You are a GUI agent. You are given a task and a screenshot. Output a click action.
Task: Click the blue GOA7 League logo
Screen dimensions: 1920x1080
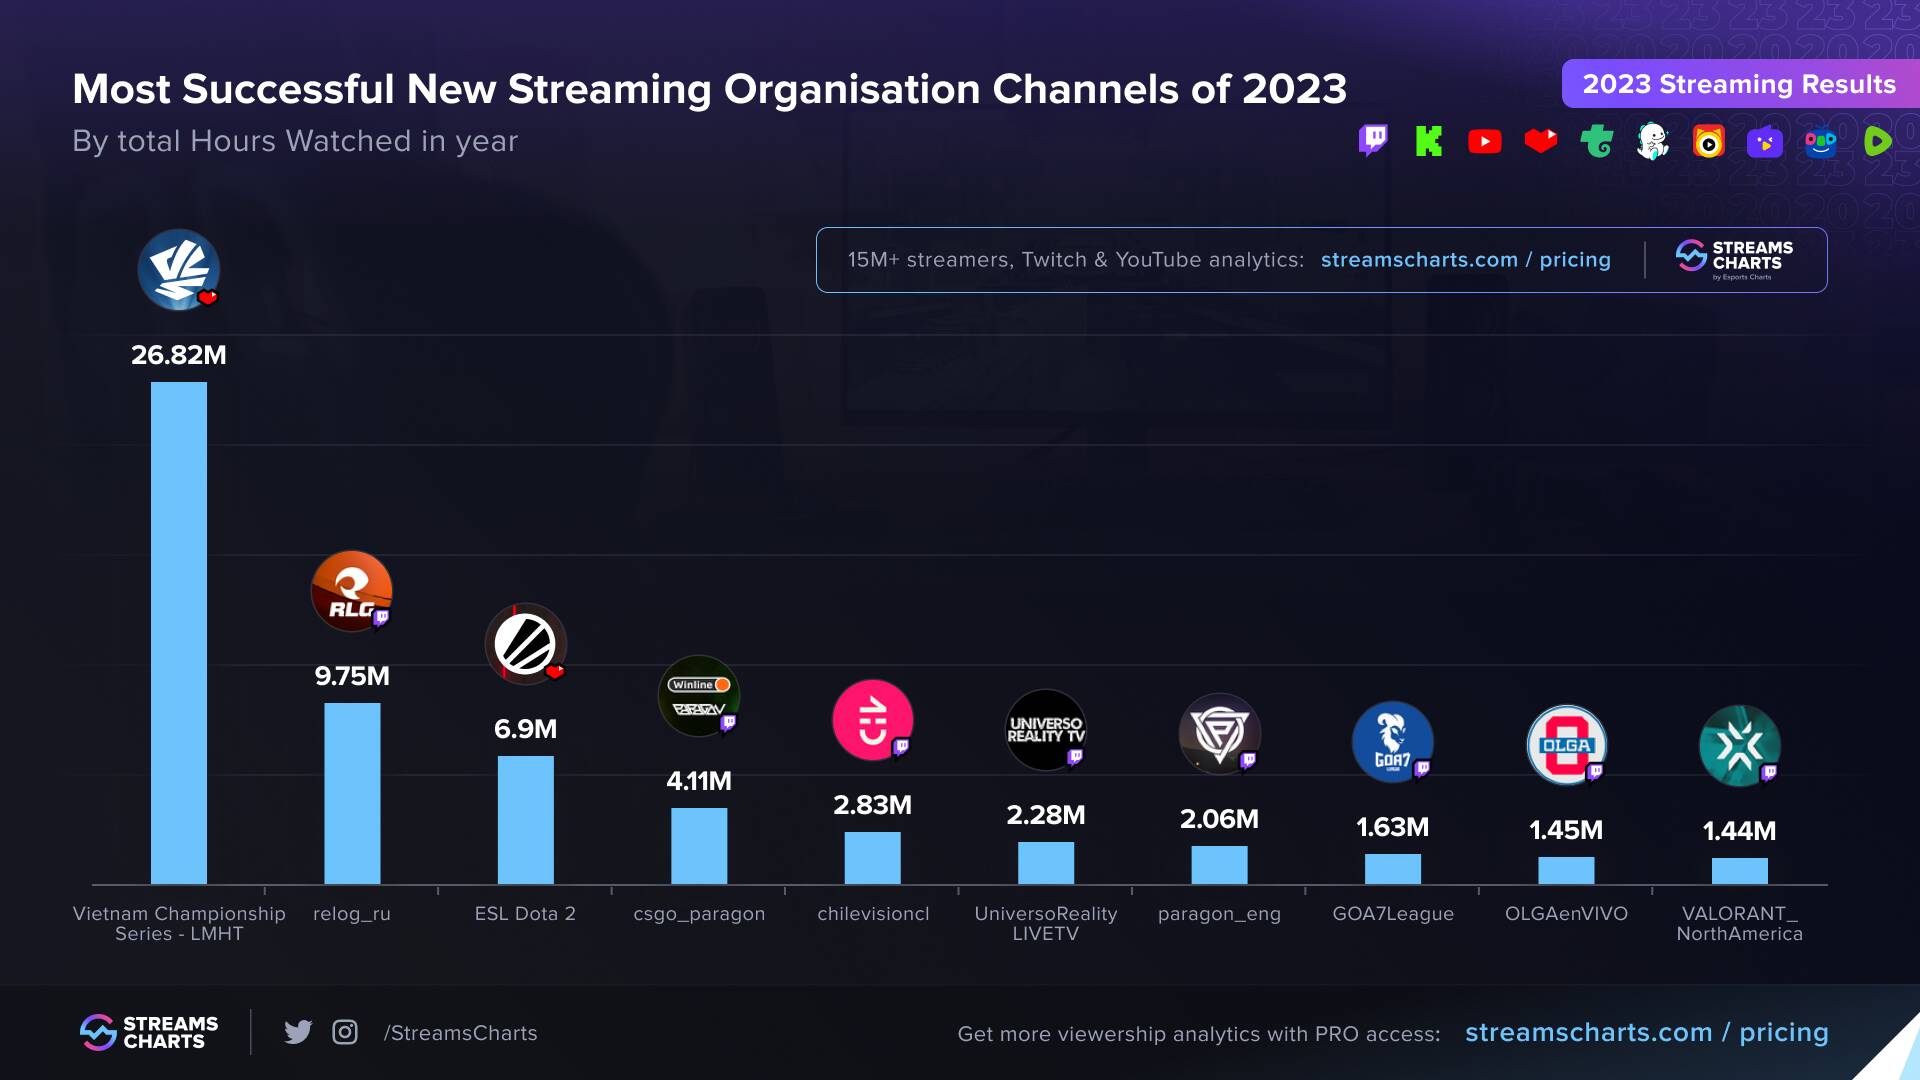click(1393, 742)
